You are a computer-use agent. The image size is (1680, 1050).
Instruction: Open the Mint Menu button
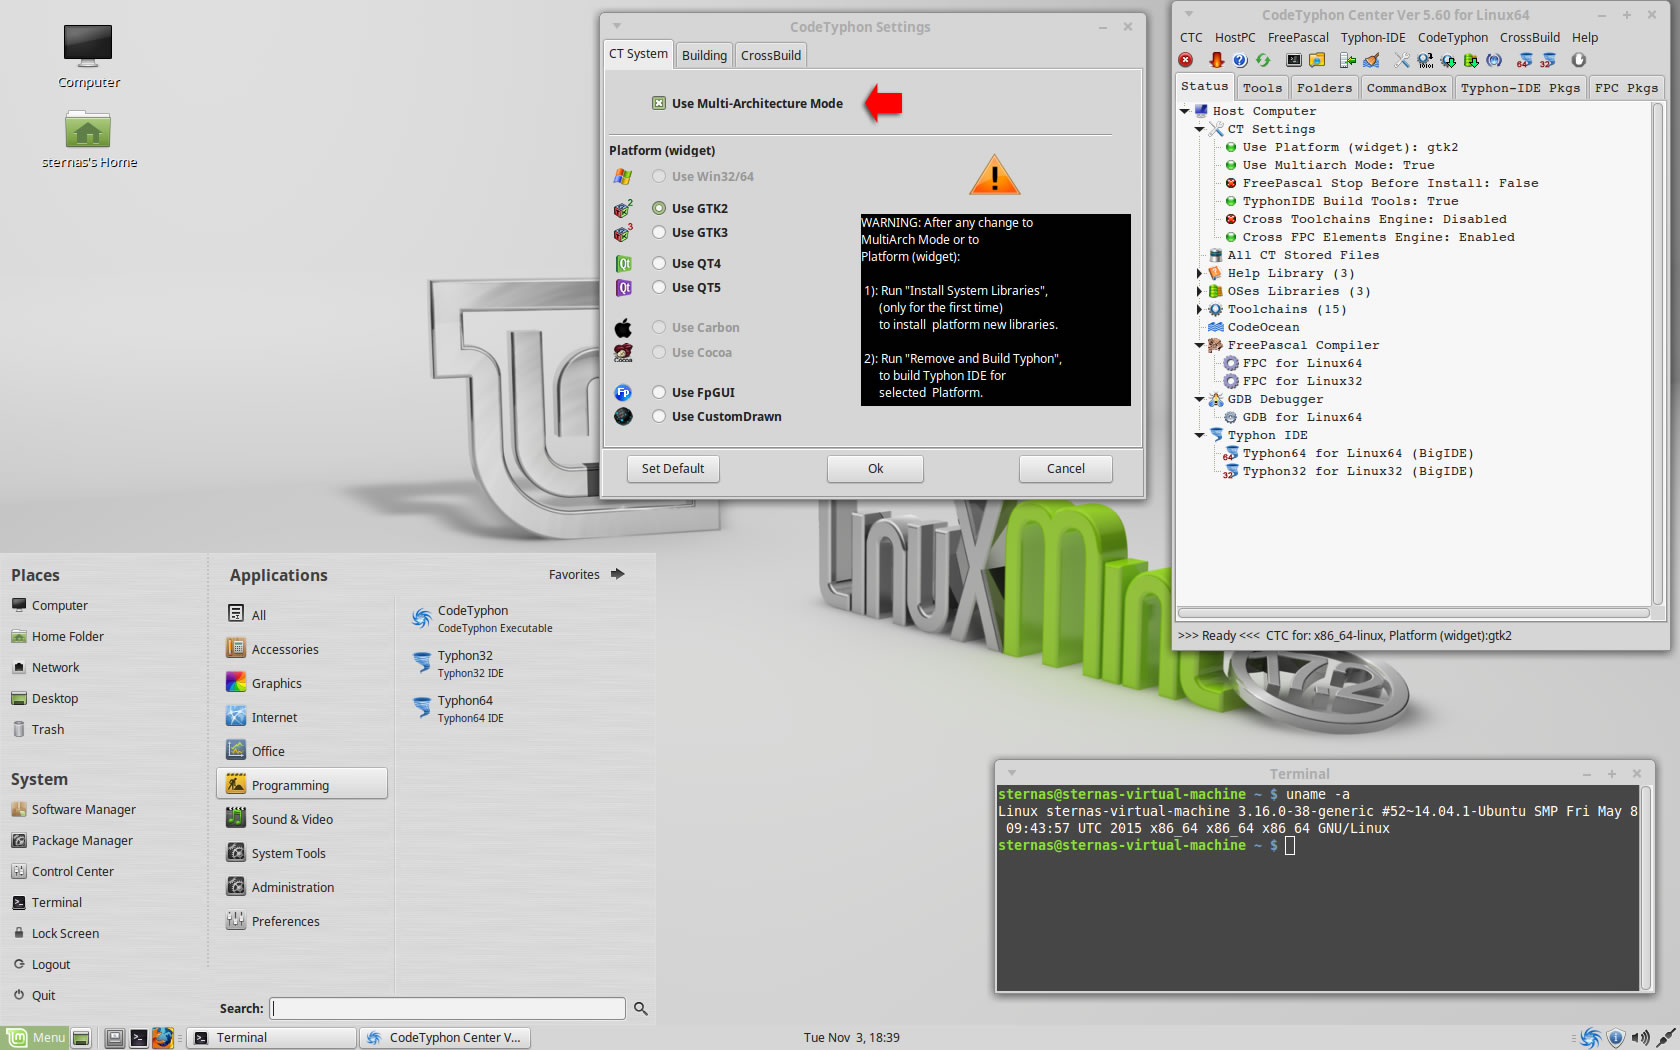click(x=36, y=1038)
